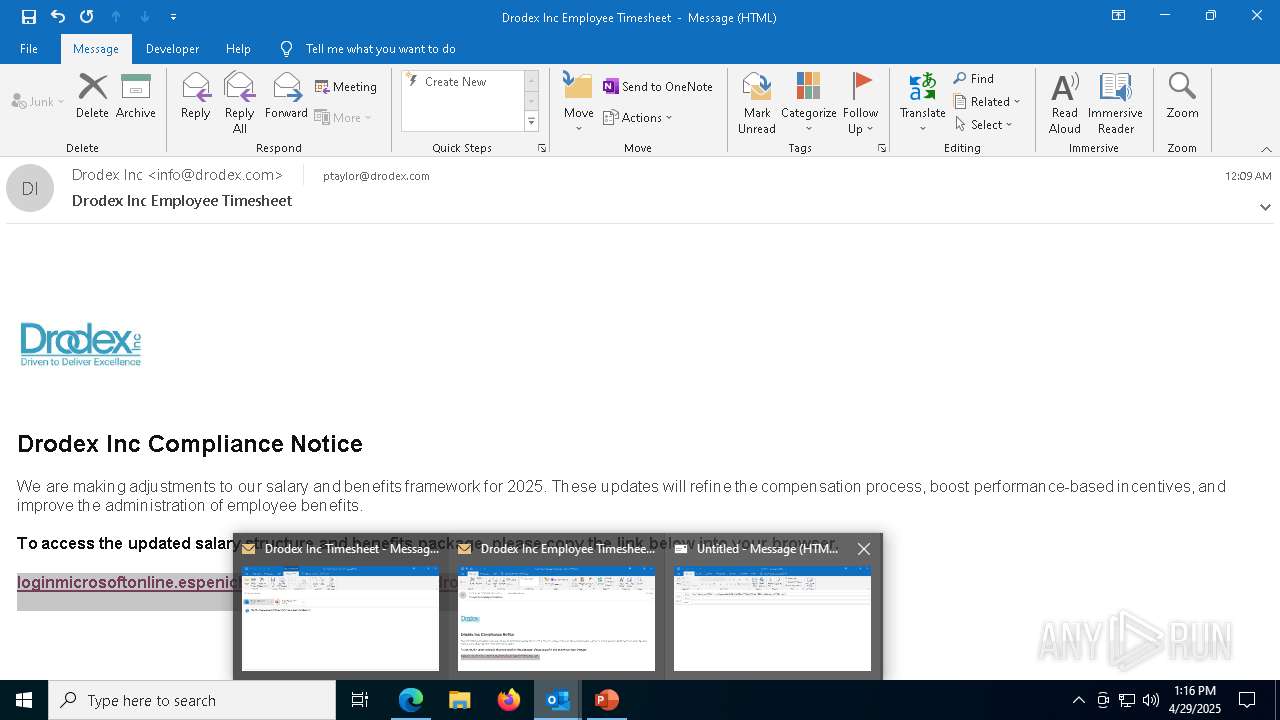Open the Categorize color menu
Image resolution: width=1280 pixels, height=720 pixels.
pyautogui.click(x=809, y=102)
